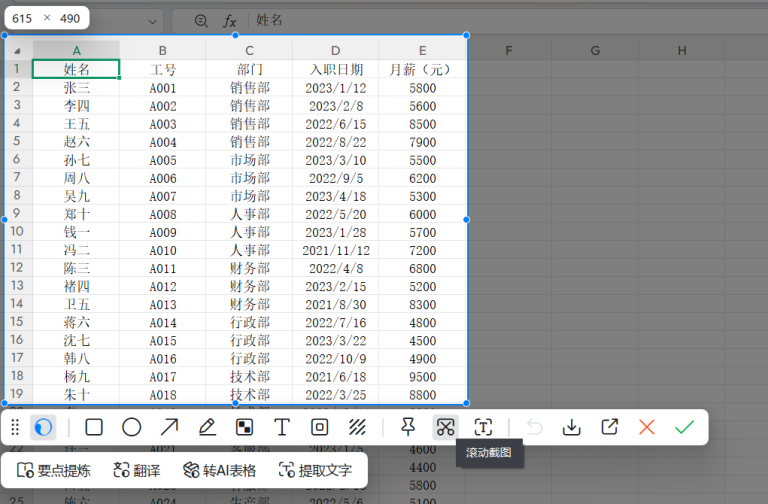
Task: Cancel the screenshot with red X
Action: (647, 427)
